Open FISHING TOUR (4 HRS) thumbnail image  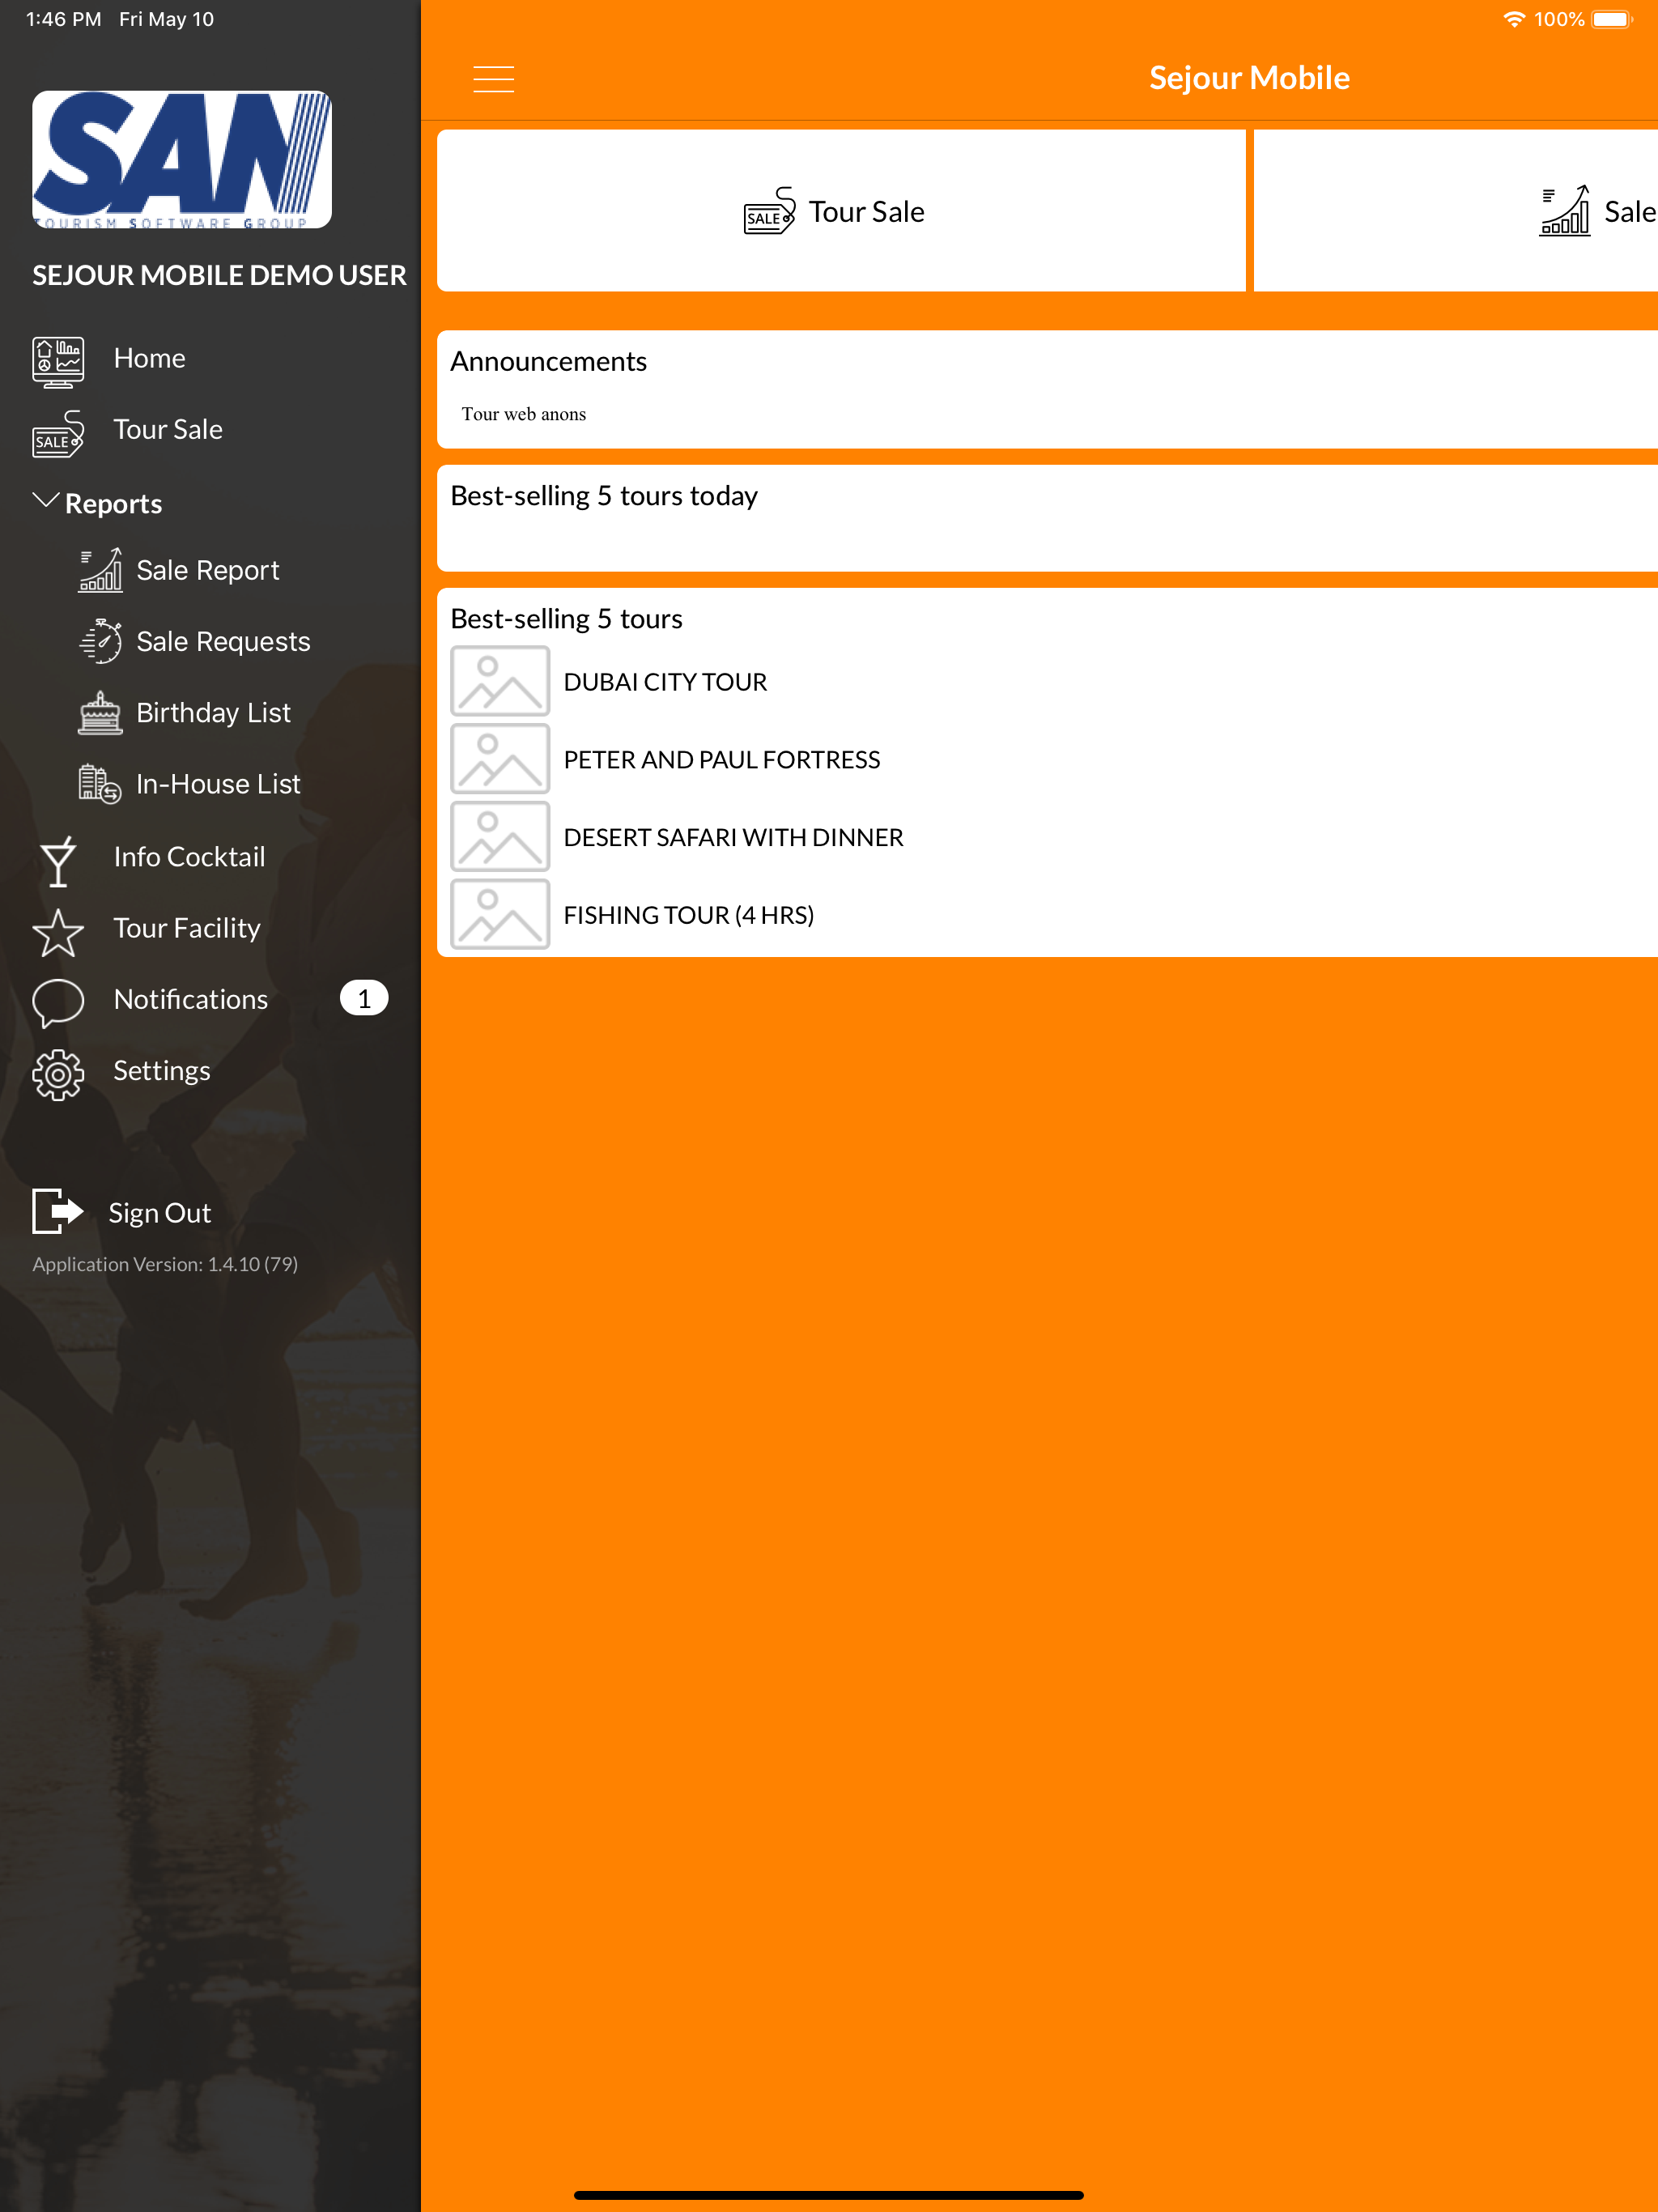pyautogui.click(x=500, y=915)
